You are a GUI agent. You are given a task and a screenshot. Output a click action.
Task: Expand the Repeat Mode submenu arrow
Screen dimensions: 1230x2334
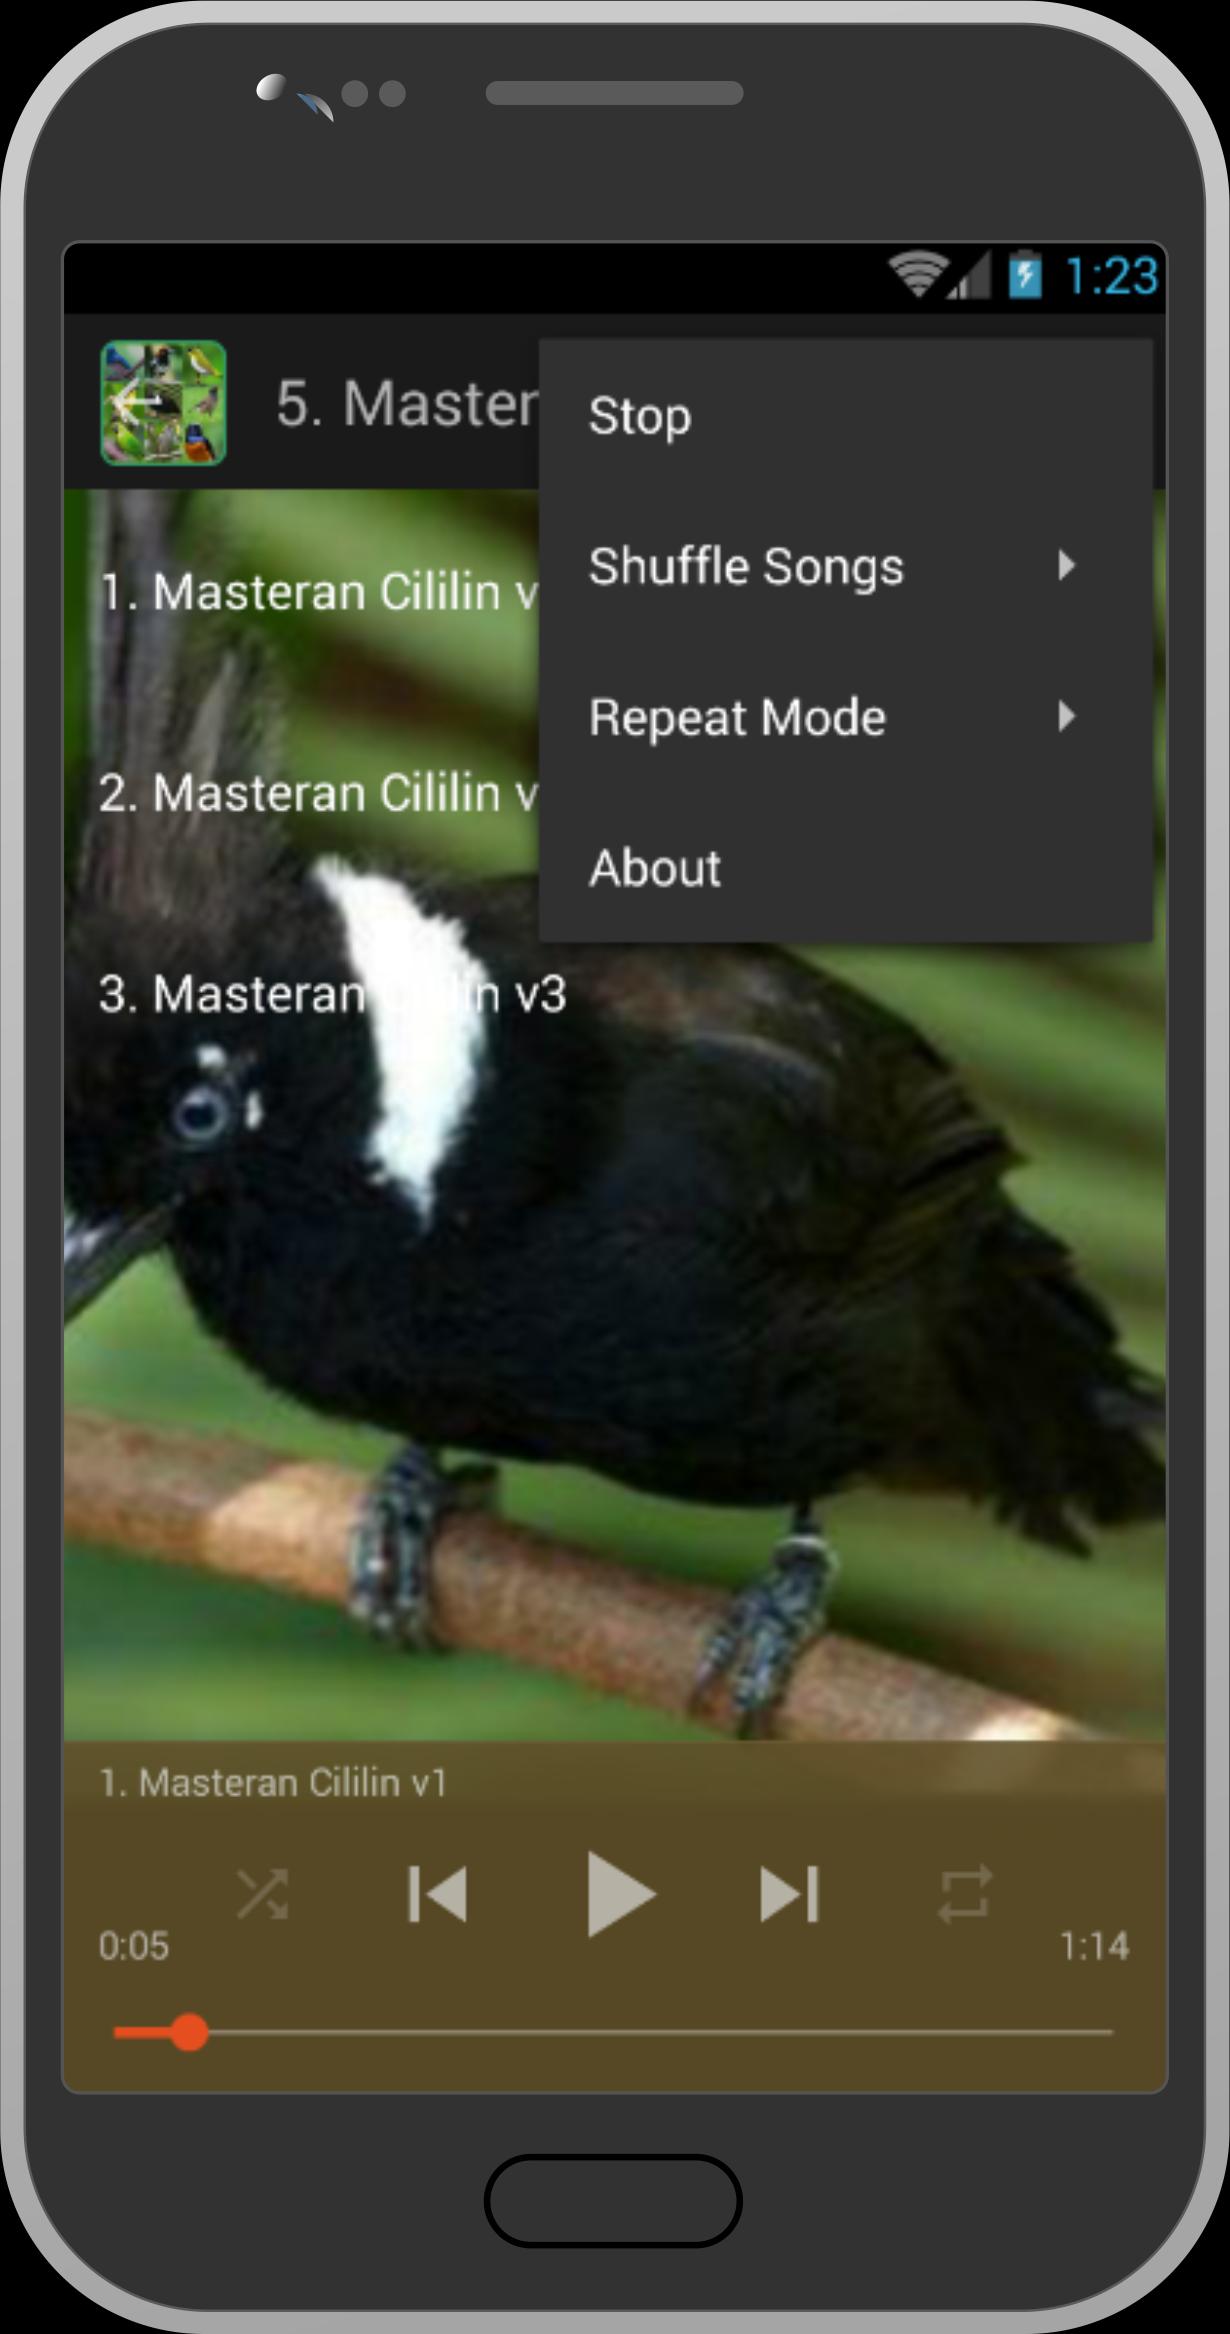(1067, 716)
